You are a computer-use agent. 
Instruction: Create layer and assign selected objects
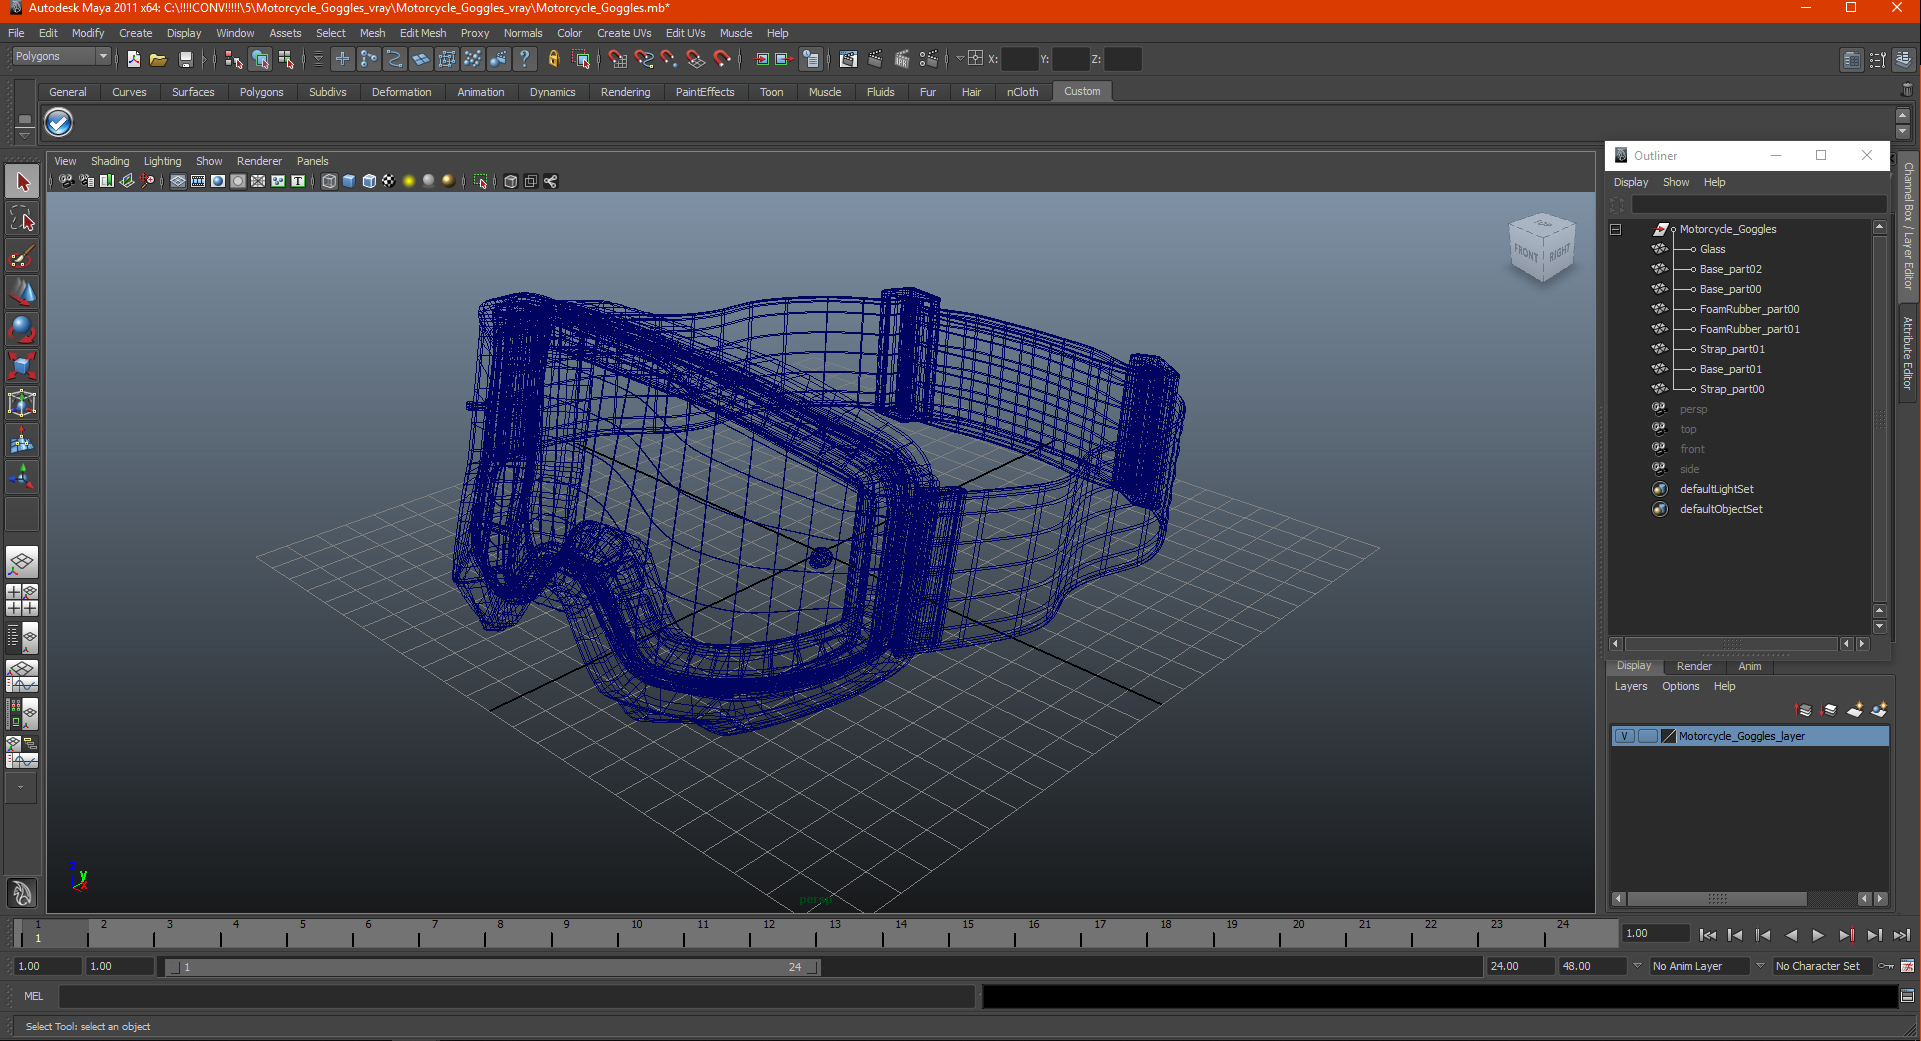click(1879, 710)
